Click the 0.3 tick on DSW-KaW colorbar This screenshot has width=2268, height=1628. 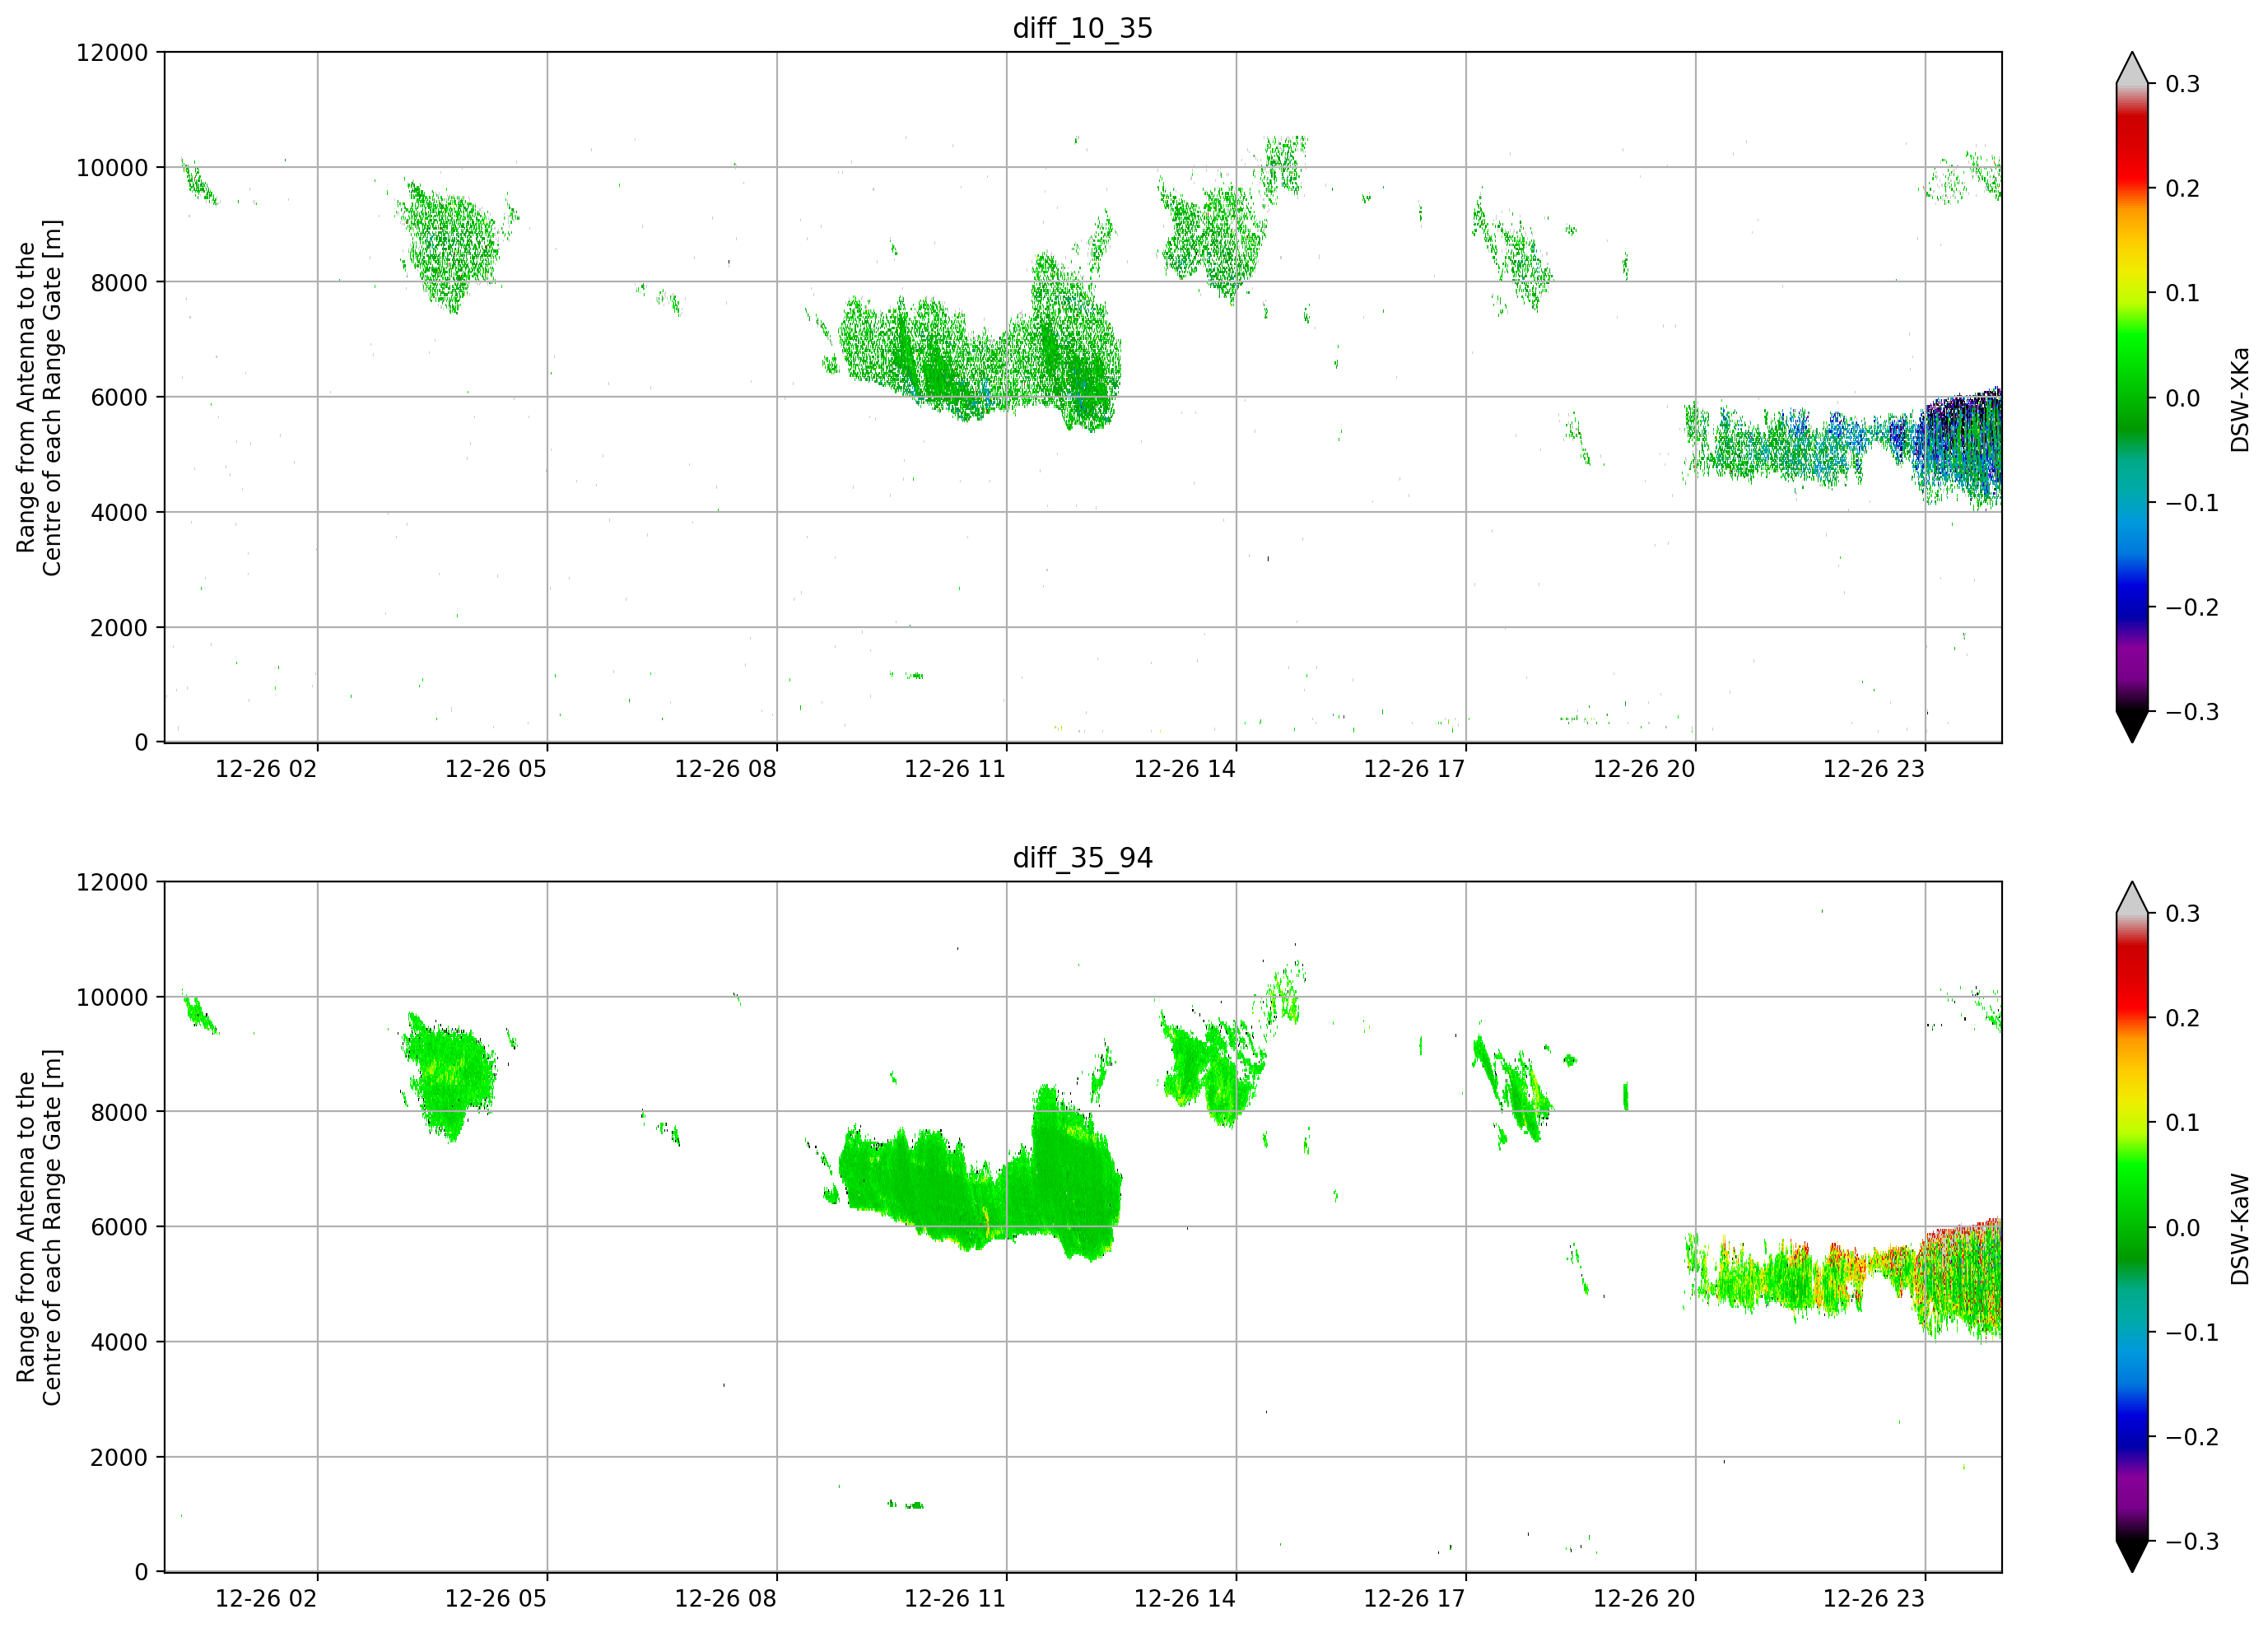click(2182, 914)
